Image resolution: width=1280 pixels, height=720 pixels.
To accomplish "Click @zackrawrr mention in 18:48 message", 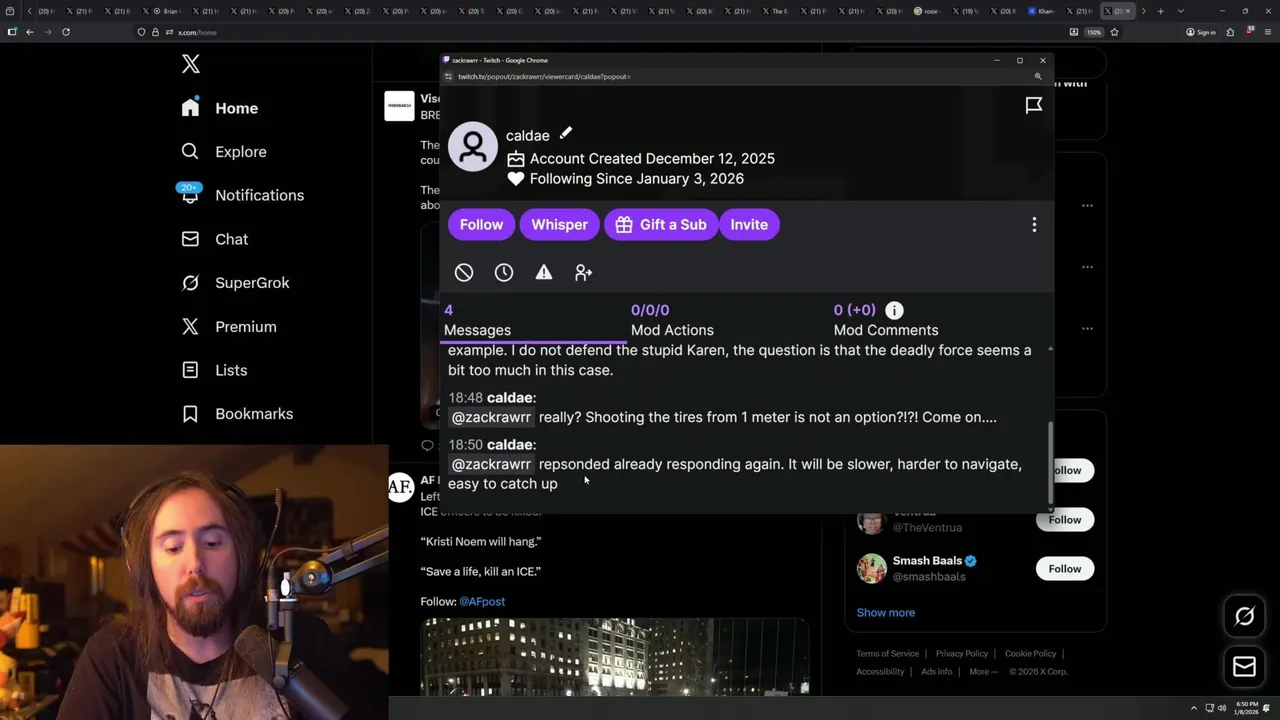I will [491, 417].
